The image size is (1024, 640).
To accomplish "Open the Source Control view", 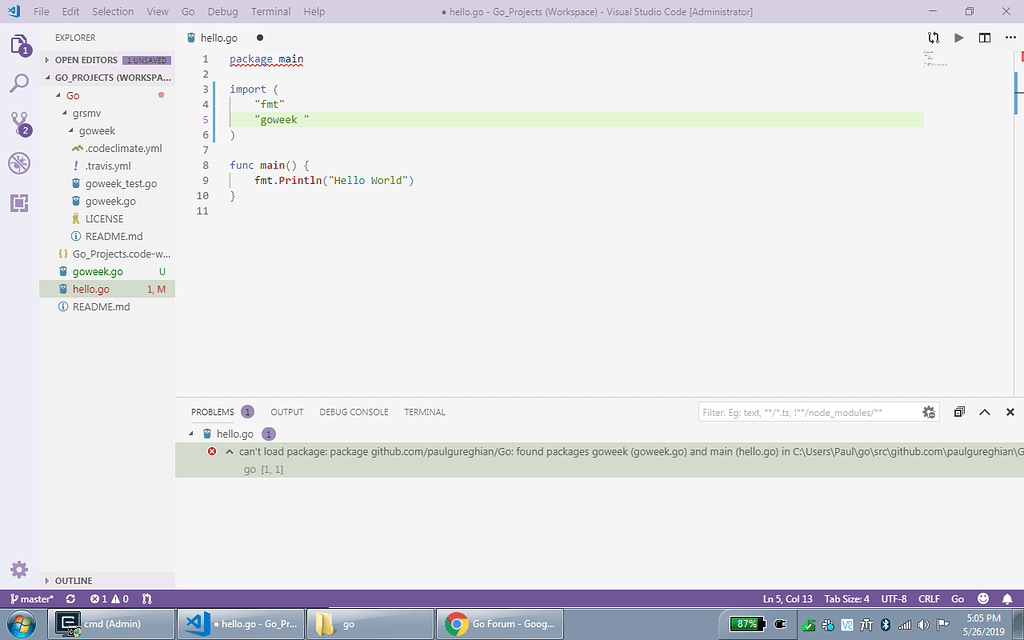I will (x=19, y=123).
